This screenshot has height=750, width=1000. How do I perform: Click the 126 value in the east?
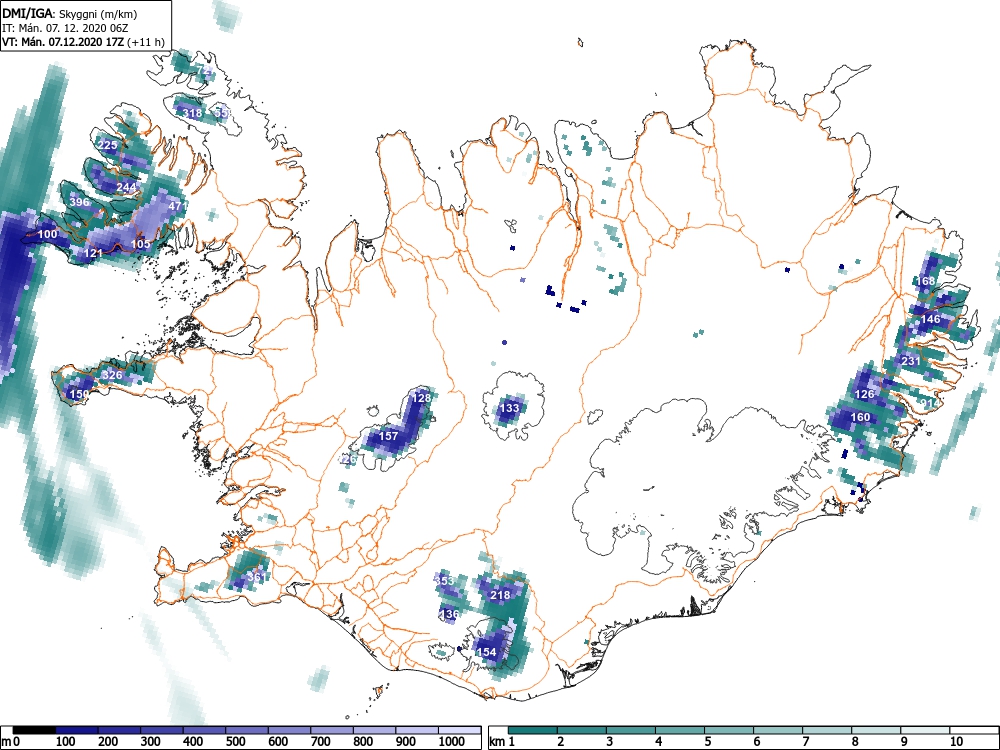(x=864, y=393)
